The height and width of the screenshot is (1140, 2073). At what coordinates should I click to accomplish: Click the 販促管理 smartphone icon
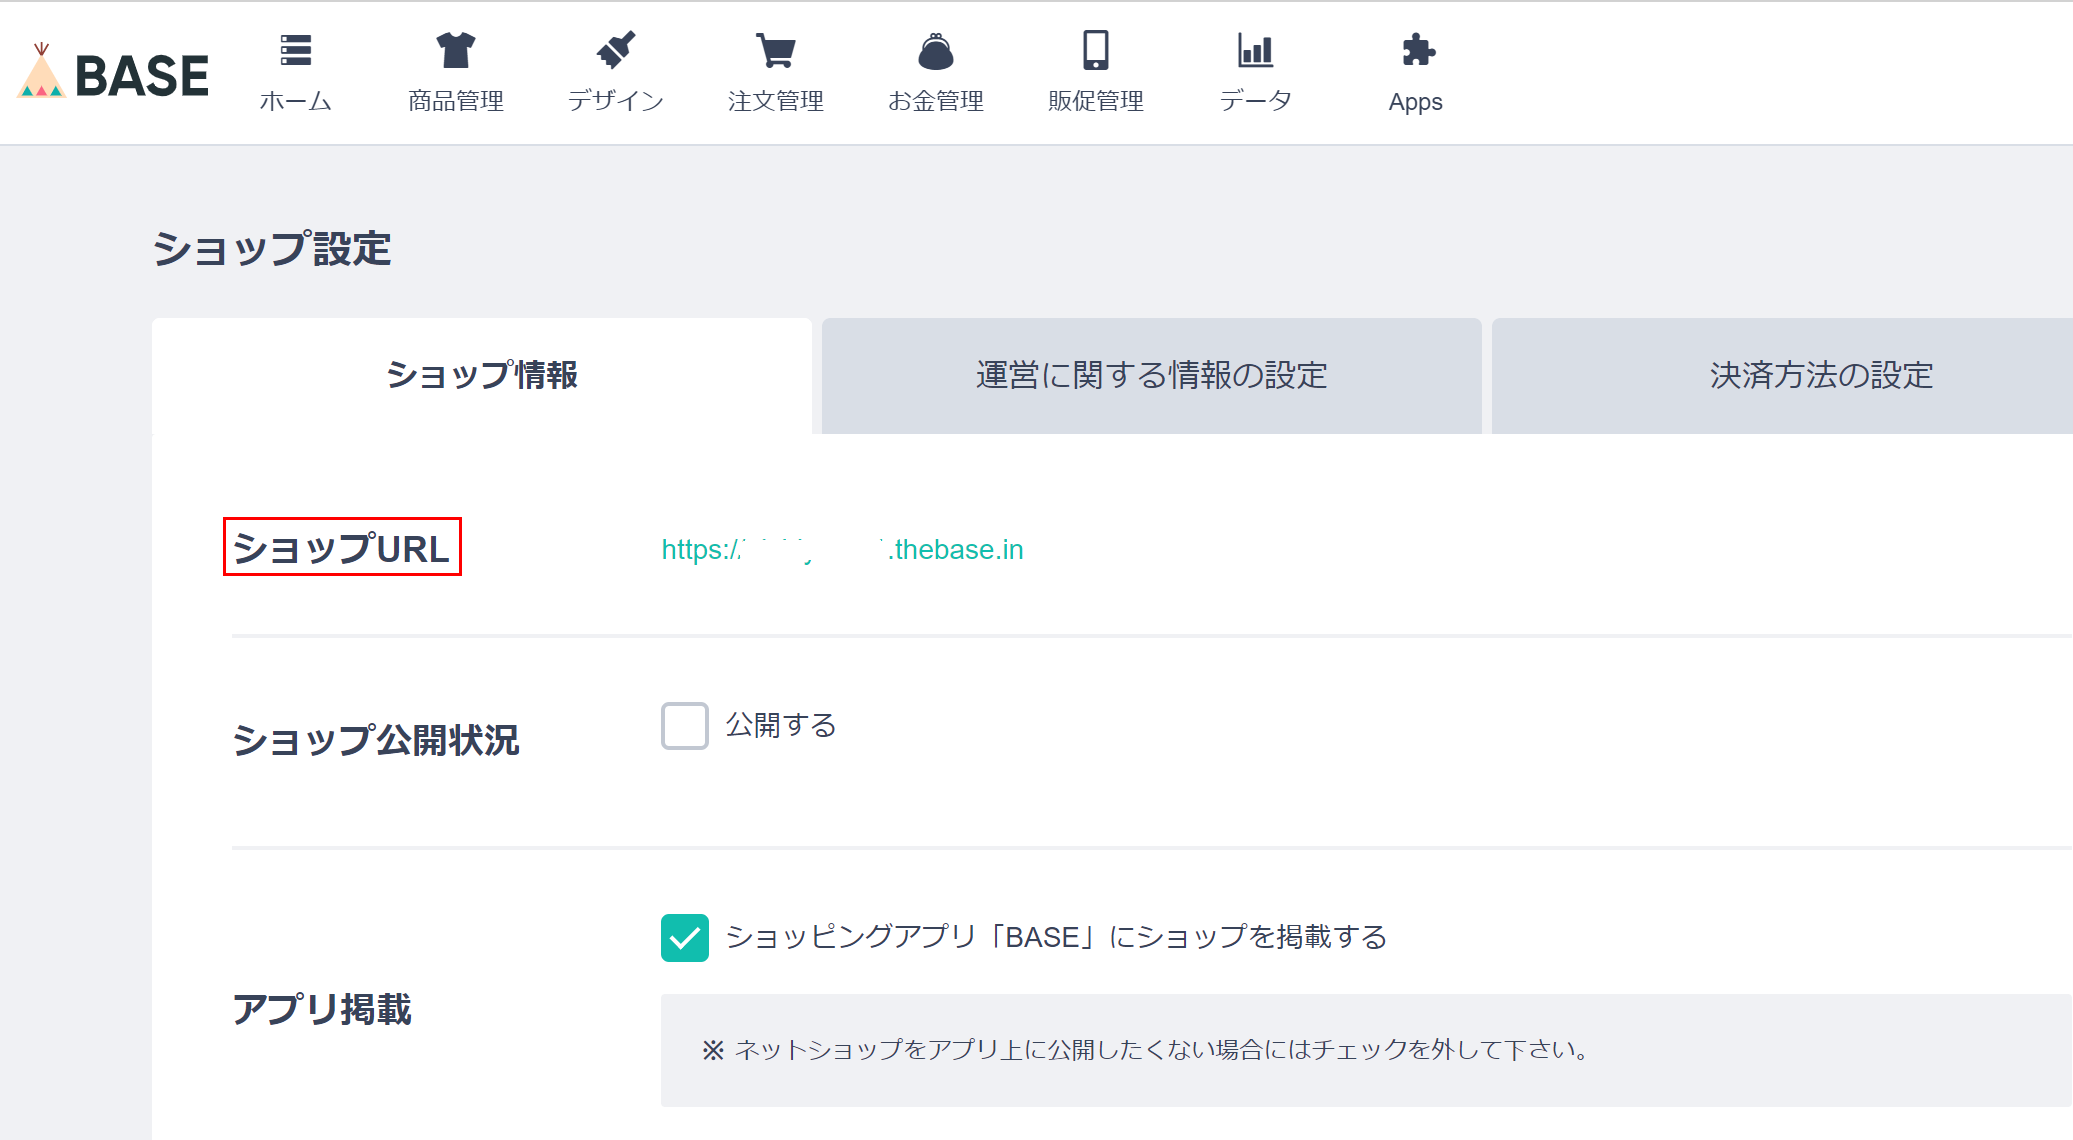click(1095, 50)
